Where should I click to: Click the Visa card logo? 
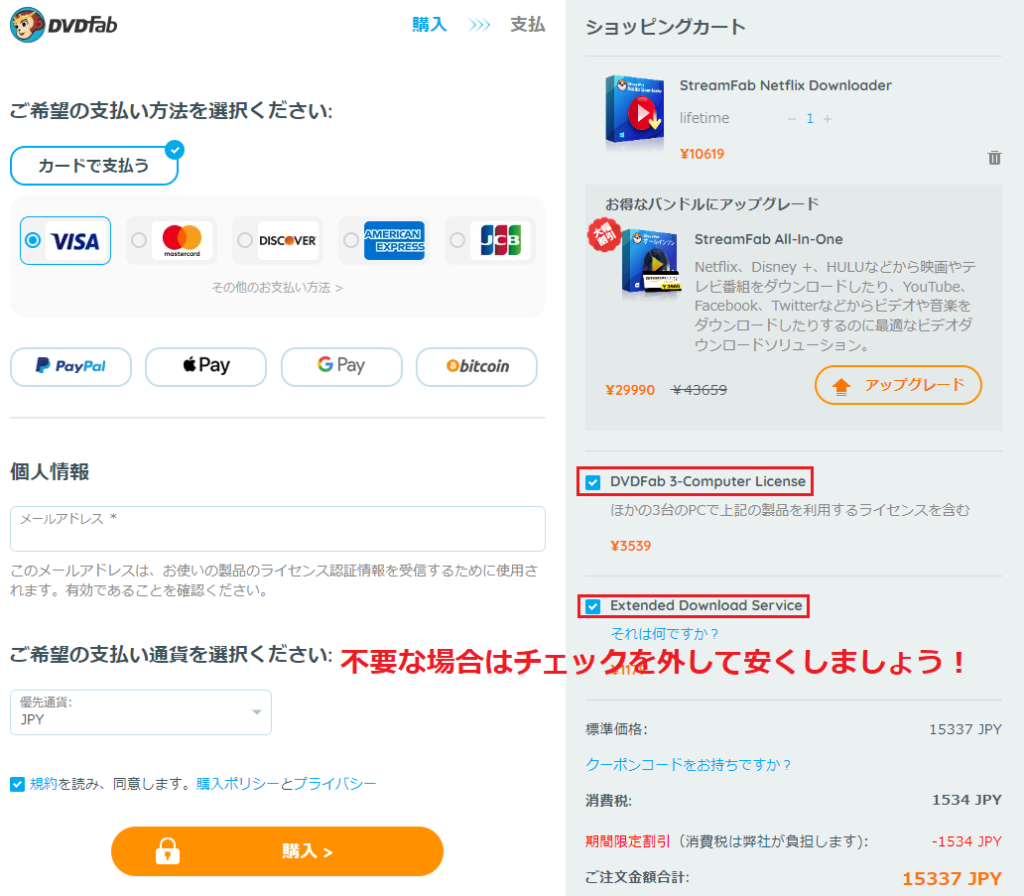click(x=76, y=242)
